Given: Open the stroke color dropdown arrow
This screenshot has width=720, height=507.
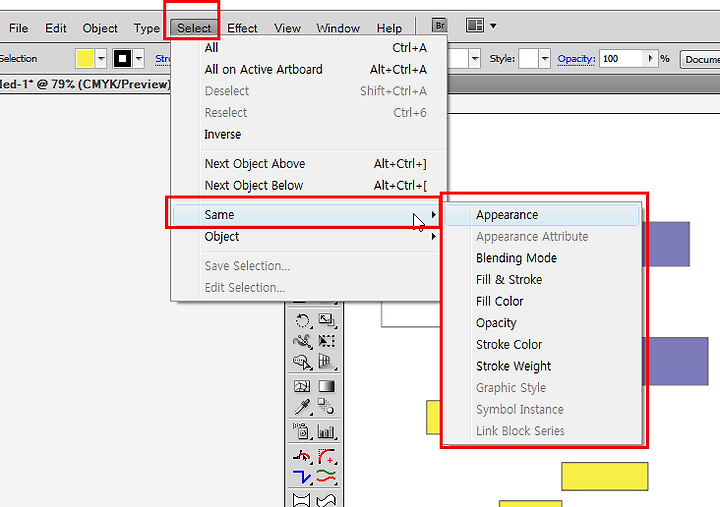Looking at the screenshot, I should click(138, 59).
